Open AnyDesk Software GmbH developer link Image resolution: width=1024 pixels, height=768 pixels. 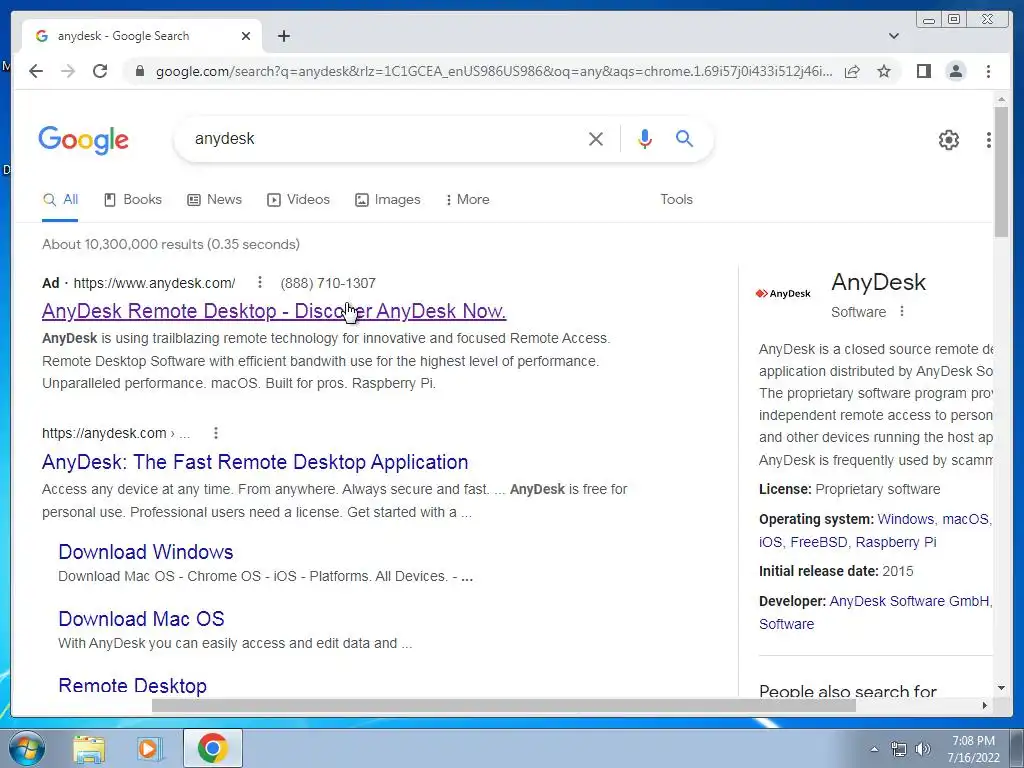(908, 601)
